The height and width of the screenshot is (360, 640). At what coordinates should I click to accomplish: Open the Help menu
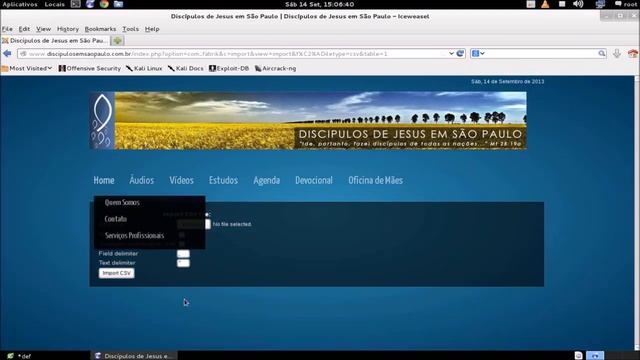152,29
